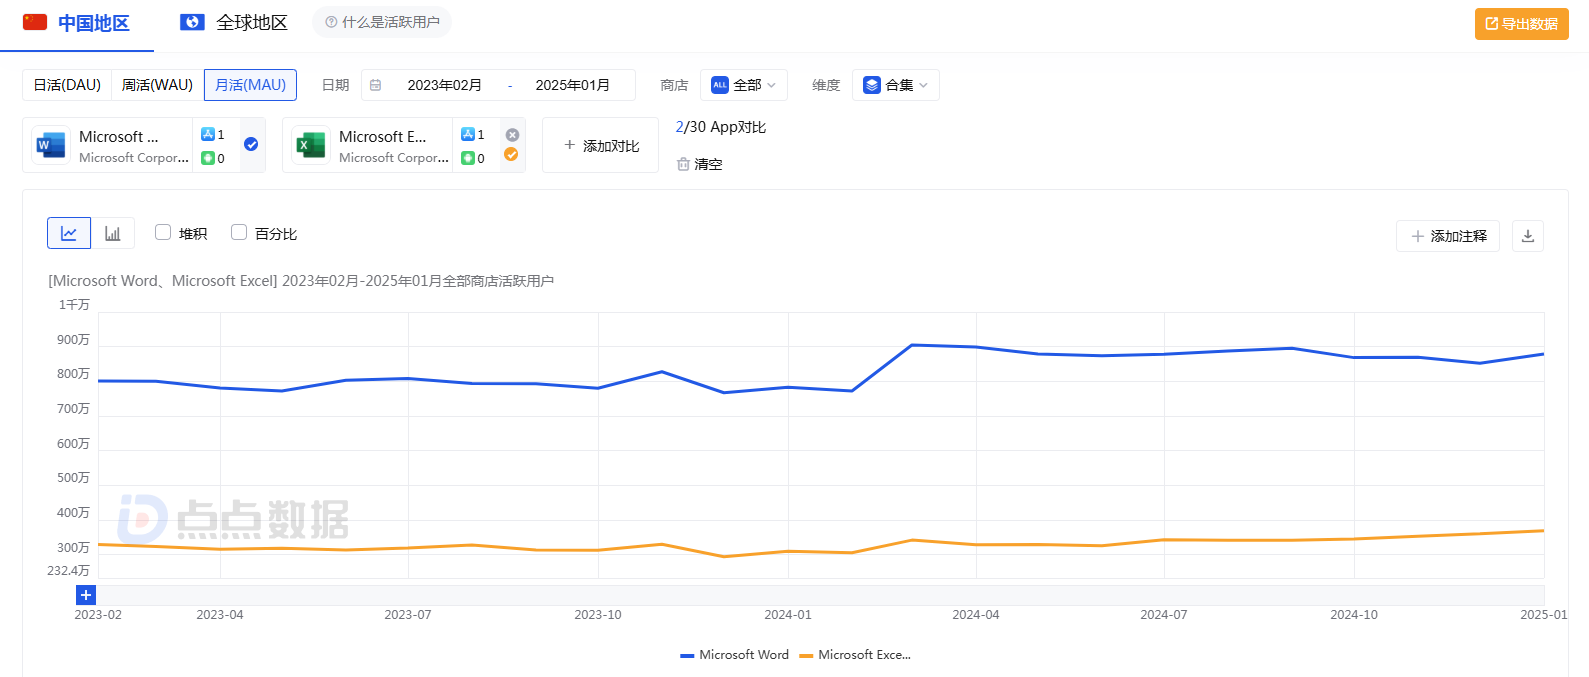Toggle Microsoft Word legend color swatch
The width and height of the screenshot is (1589, 677).
point(687,656)
